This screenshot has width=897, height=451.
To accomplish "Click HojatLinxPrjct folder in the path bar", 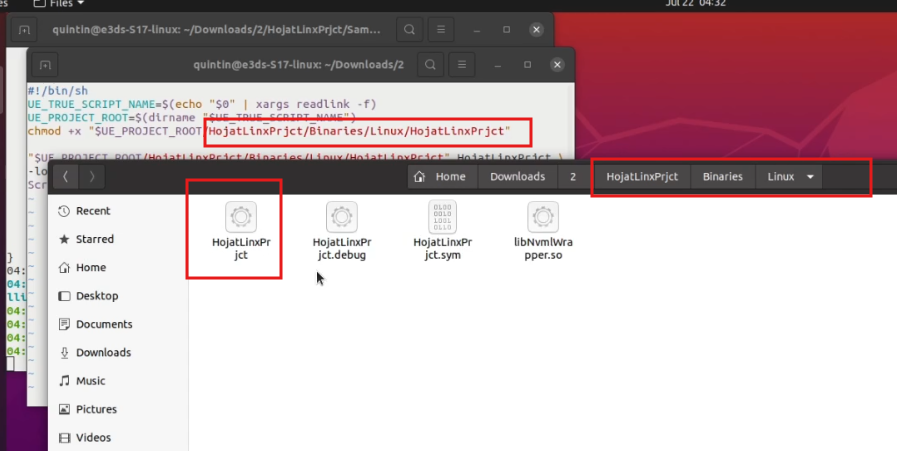I will pos(642,177).
